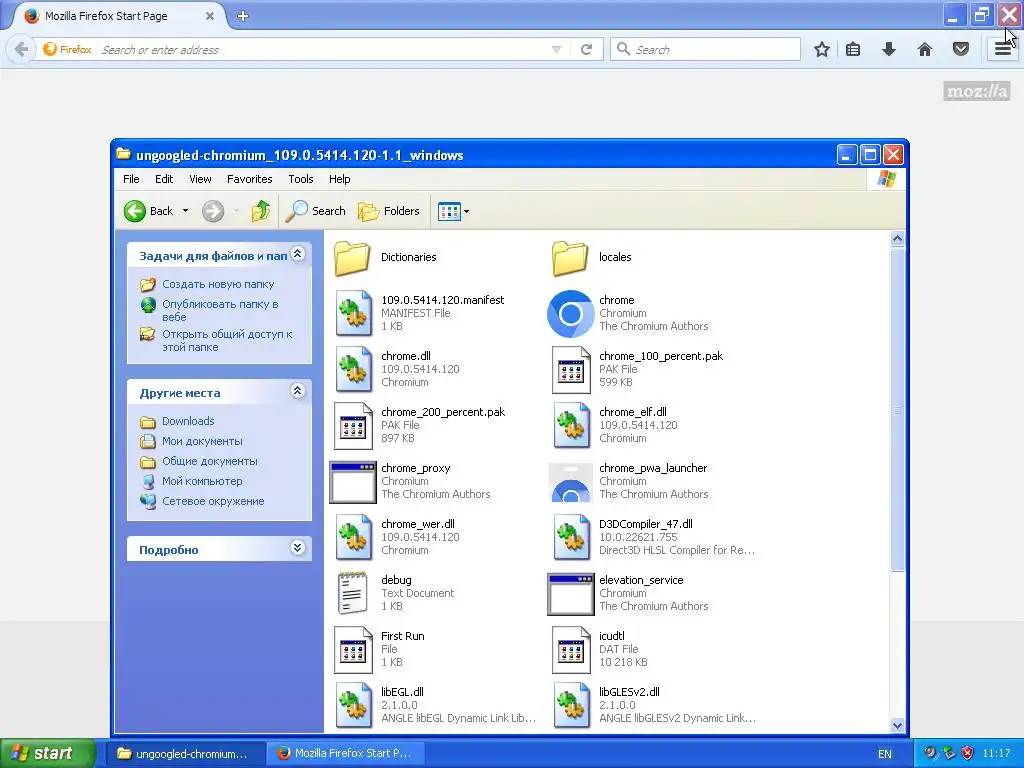Click Опубликовать папку в вебе link
Screen dimensions: 1024x768
pos(220,310)
